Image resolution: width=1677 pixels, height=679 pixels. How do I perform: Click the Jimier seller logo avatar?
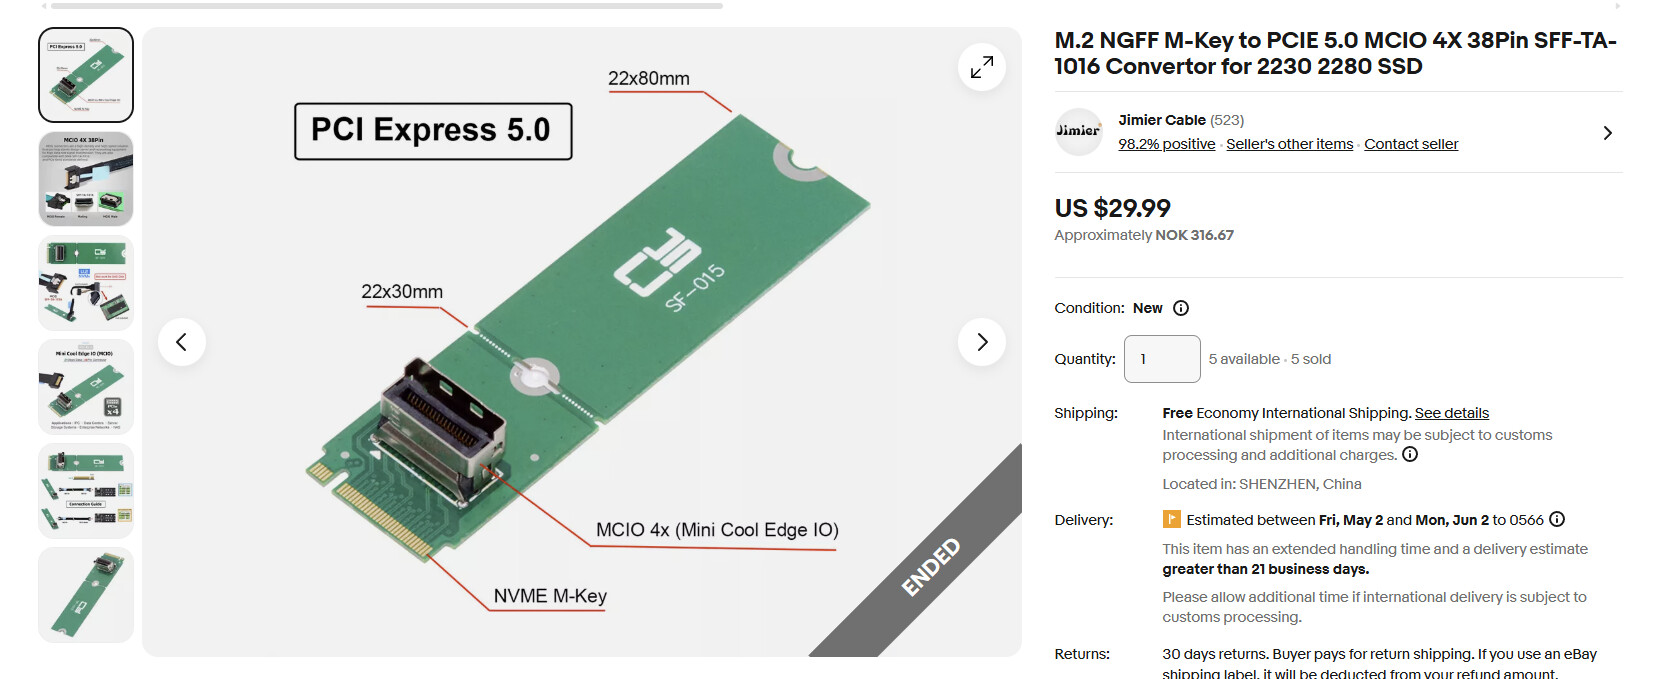pyautogui.click(x=1079, y=132)
